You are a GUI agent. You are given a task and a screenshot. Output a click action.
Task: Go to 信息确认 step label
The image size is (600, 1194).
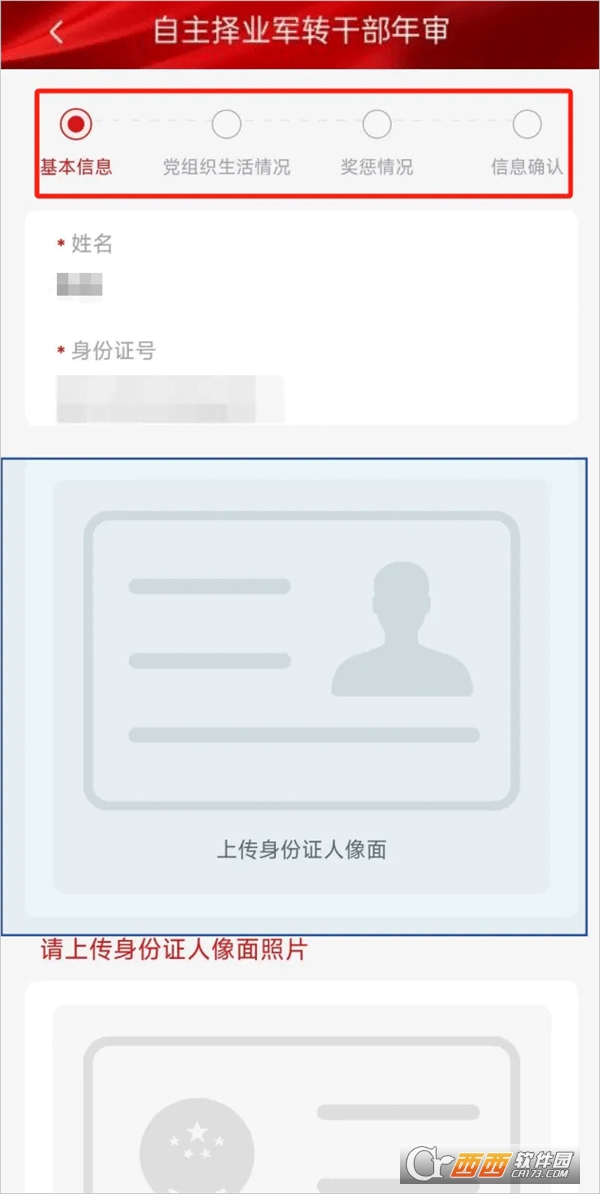pos(527,168)
